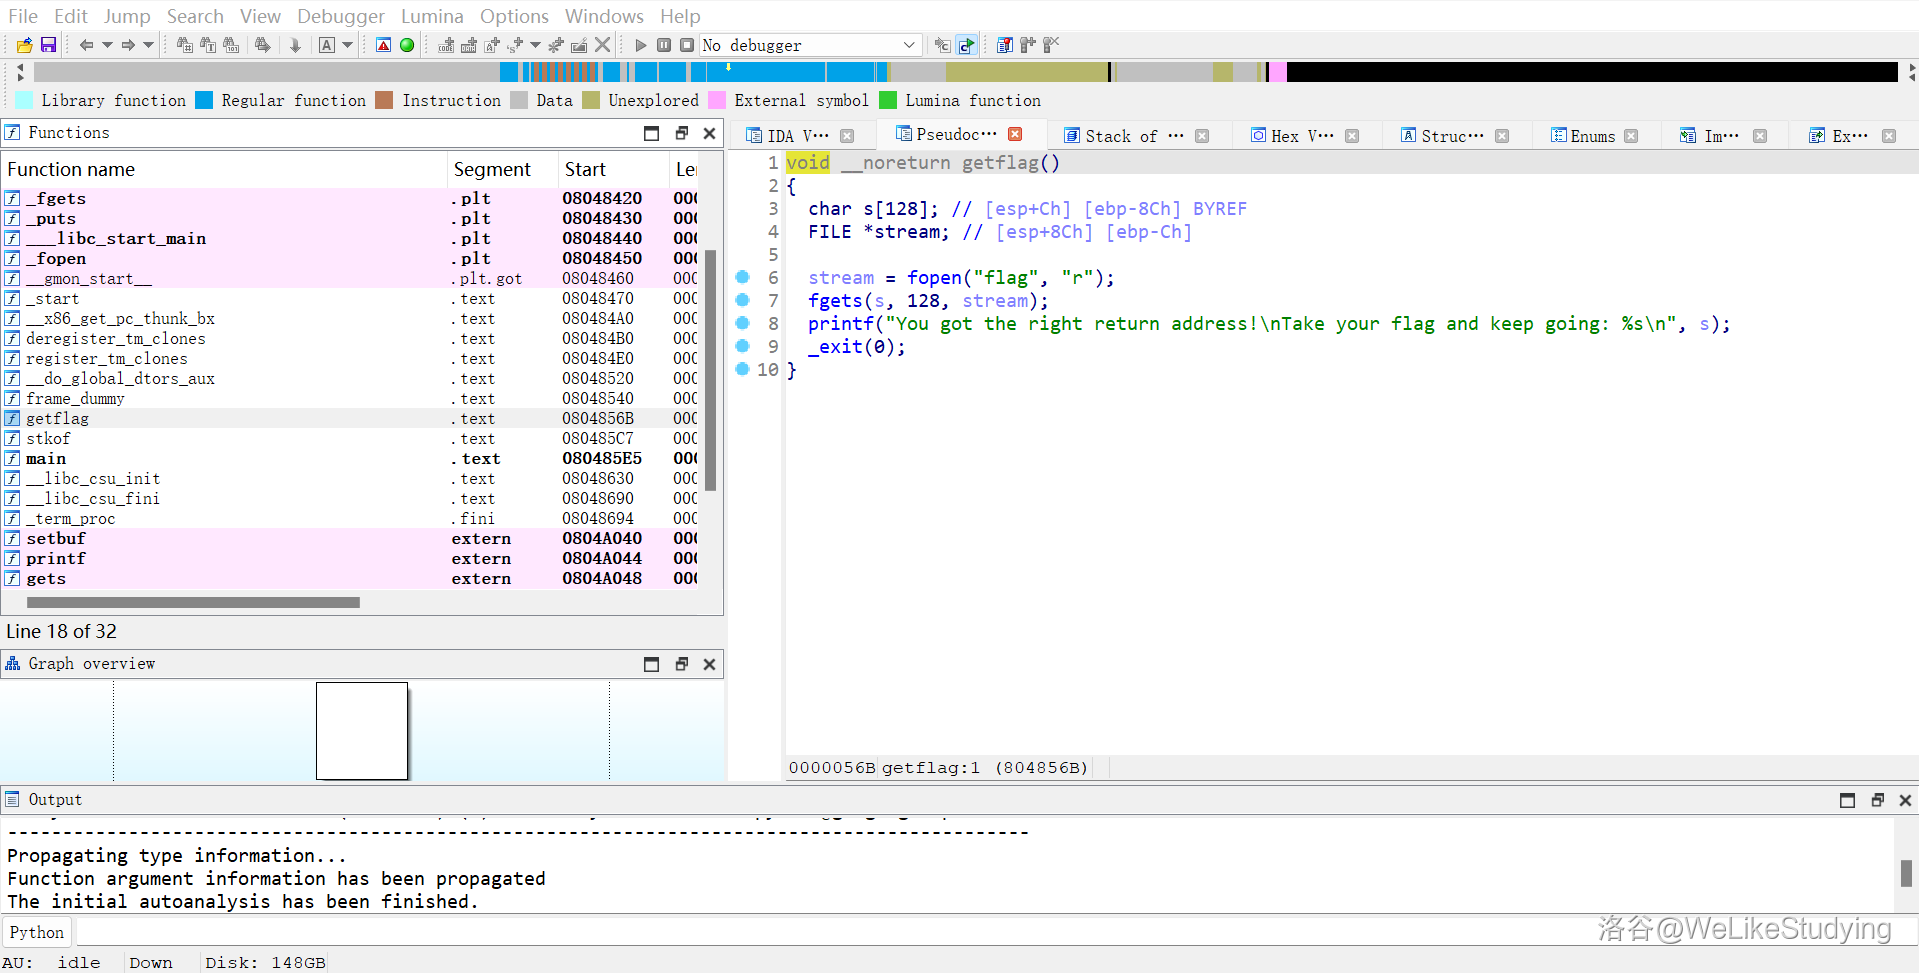
Task: Click the green circle analysis indicator icon
Action: 407,45
